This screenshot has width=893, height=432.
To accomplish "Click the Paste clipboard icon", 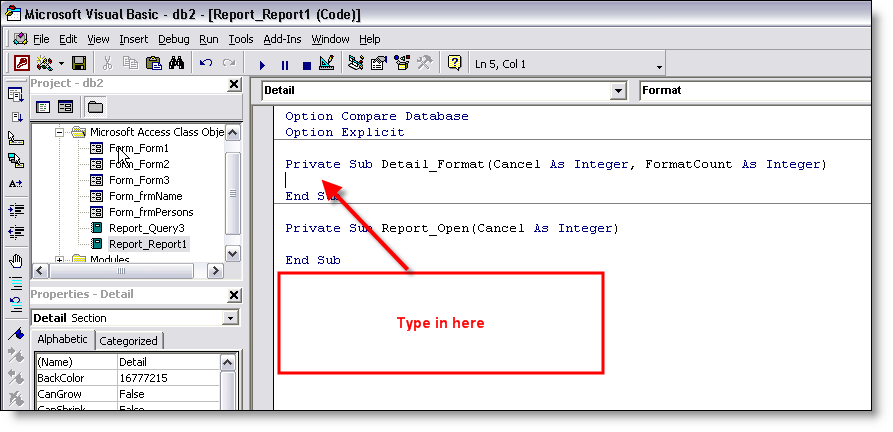I will click(x=153, y=63).
